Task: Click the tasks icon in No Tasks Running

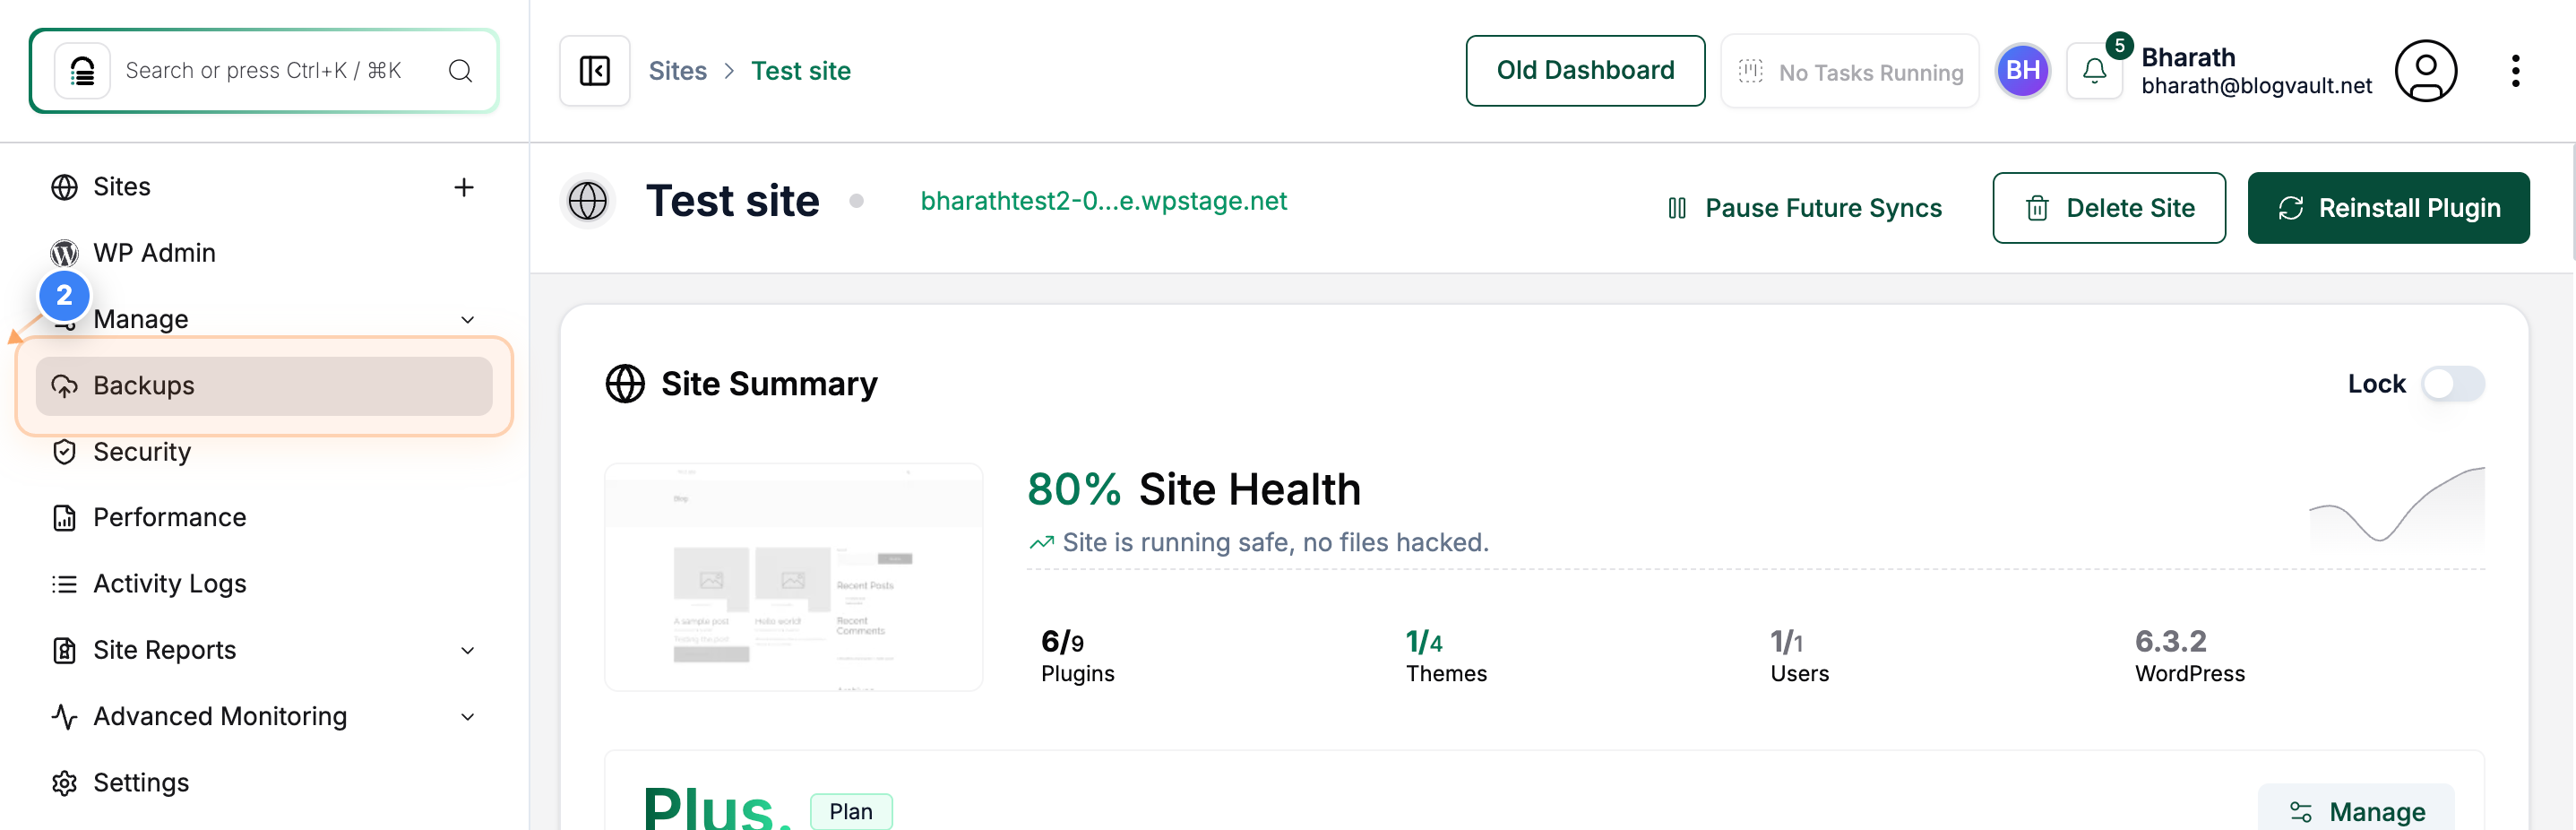Action: pyautogui.click(x=1750, y=71)
